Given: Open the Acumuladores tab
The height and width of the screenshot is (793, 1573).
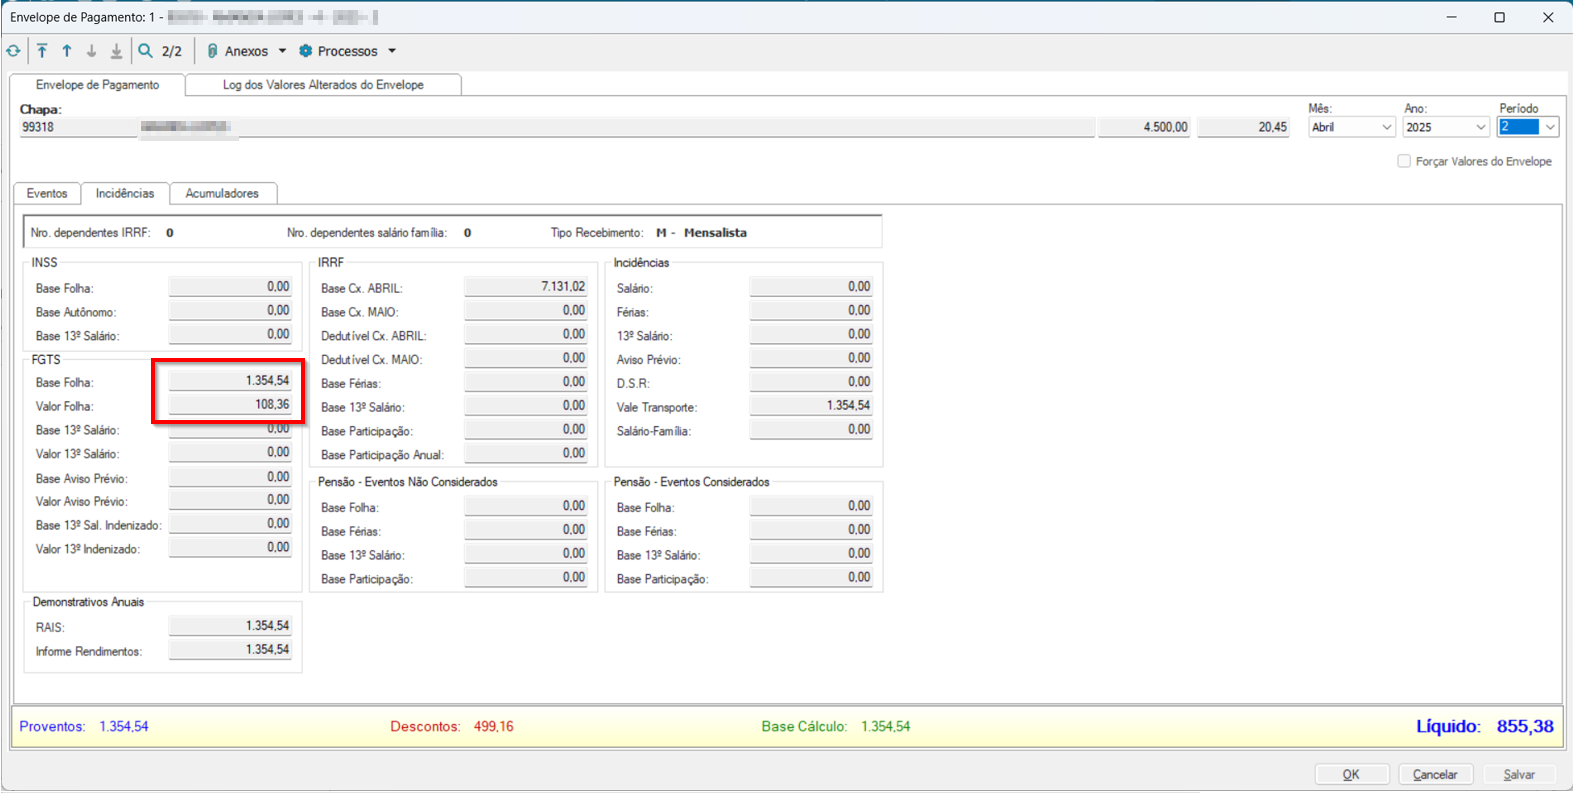Looking at the screenshot, I should point(222,193).
